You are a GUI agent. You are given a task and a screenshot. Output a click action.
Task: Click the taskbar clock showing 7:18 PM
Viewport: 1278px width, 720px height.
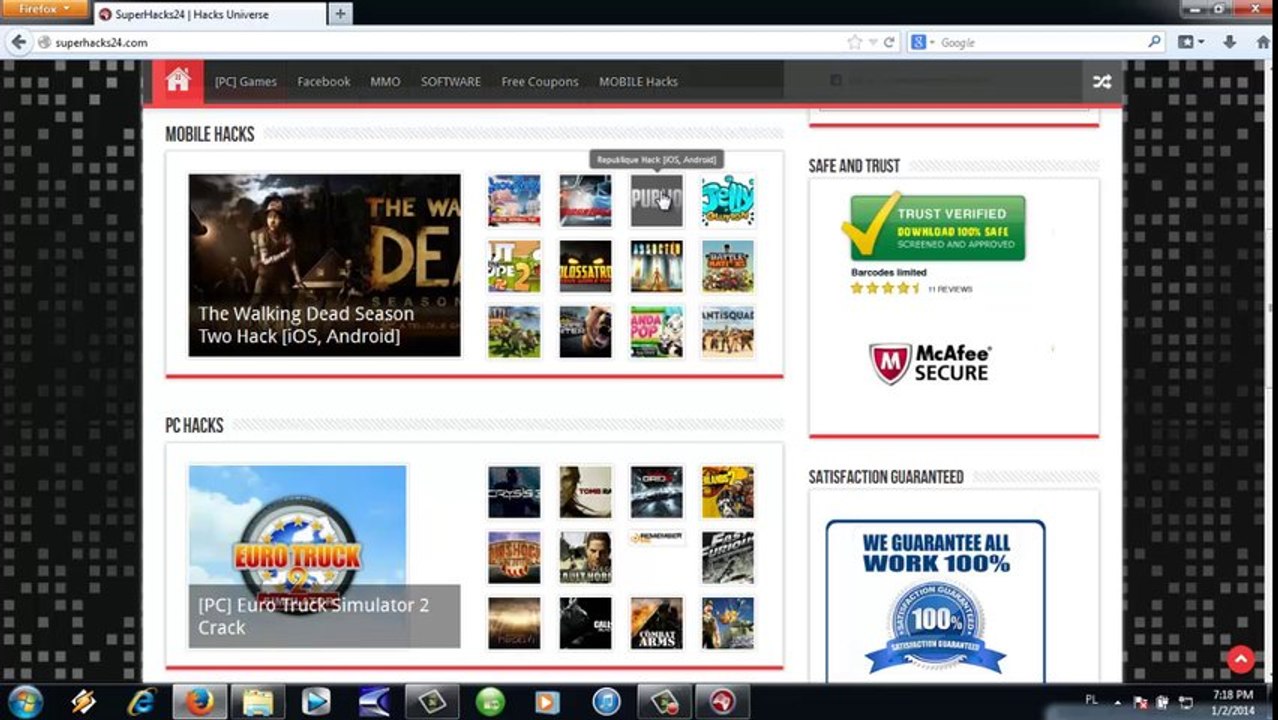1232,701
